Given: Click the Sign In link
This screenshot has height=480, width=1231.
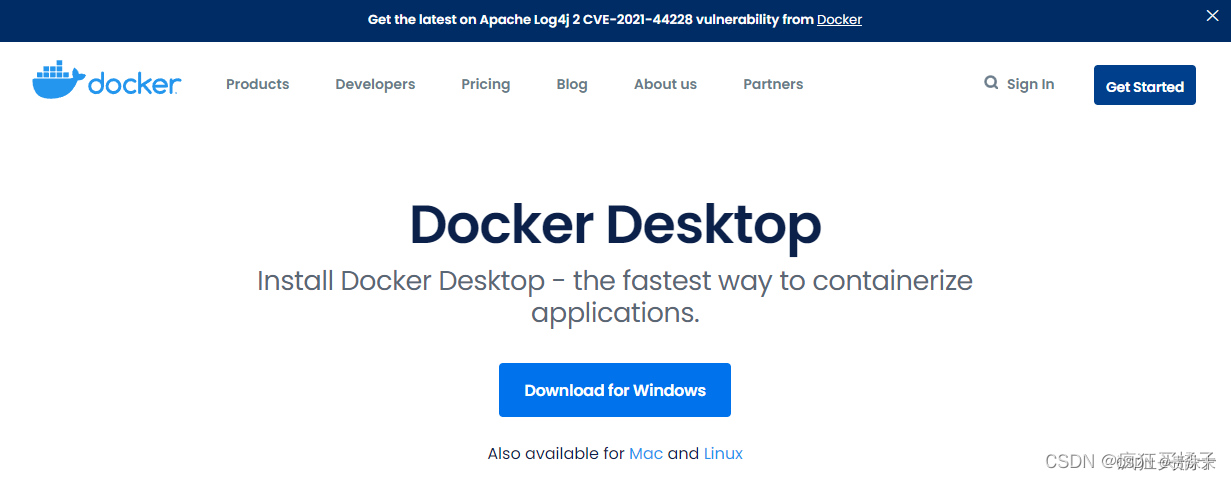Looking at the screenshot, I should coord(1030,84).
